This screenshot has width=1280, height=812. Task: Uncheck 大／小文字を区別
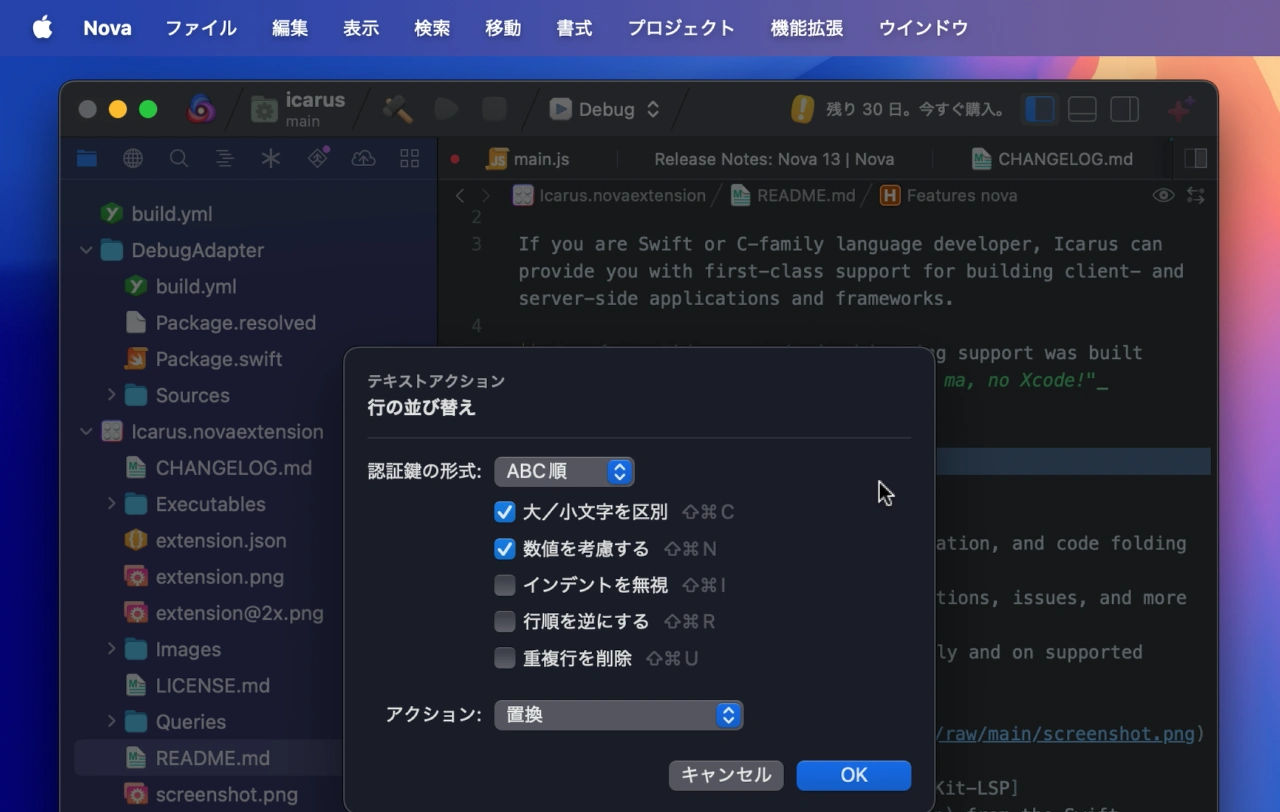504,511
